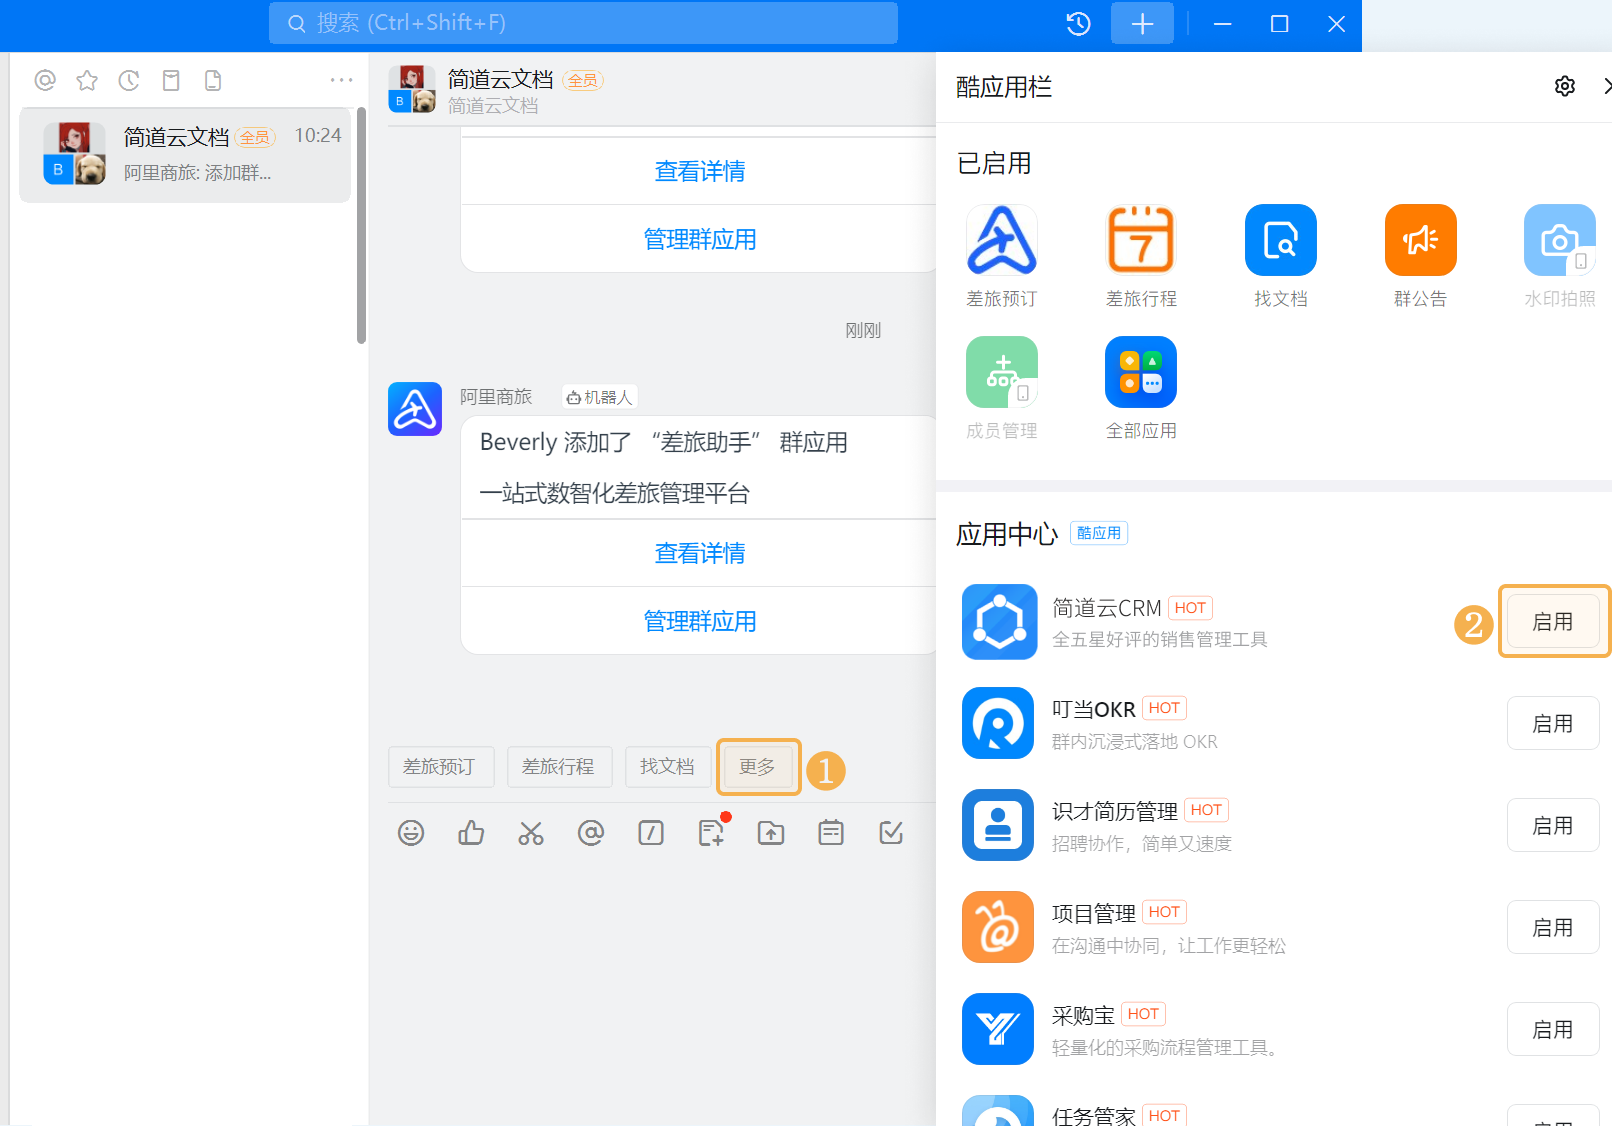Click the new document icon with red dot
The width and height of the screenshot is (1612, 1126).
pos(712,832)
